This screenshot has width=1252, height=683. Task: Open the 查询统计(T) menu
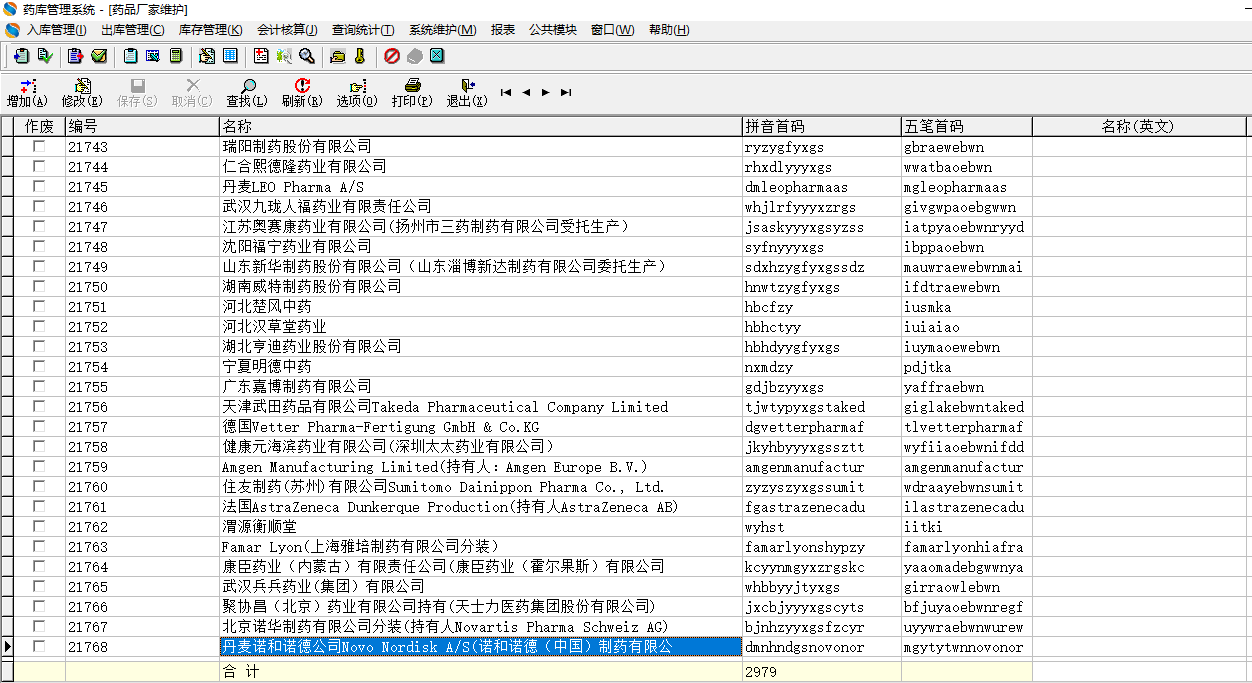pyautogui.click(x=363, y=30)
